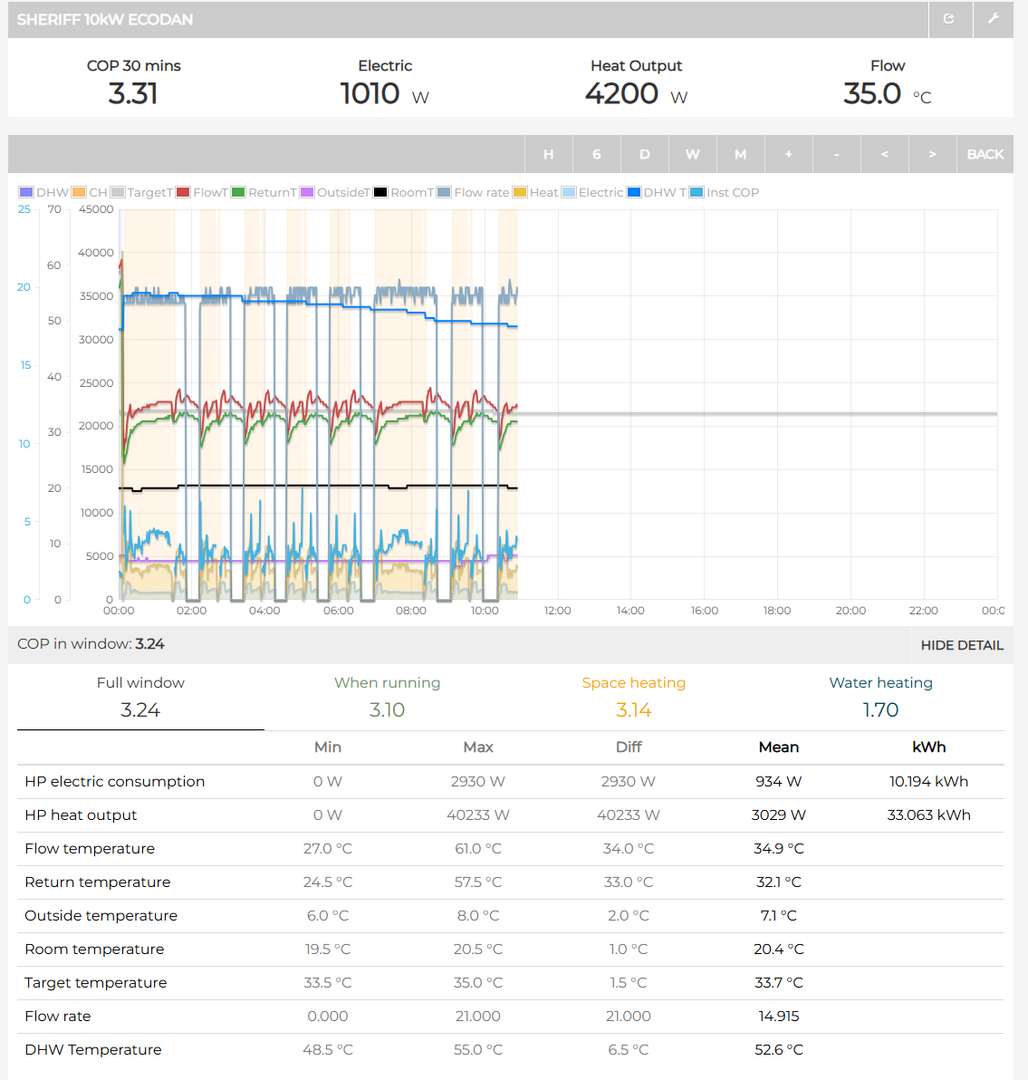Set graph window to 6 hours
The height and width of the screenshot is (1080, 1028).
click(596, 154)
